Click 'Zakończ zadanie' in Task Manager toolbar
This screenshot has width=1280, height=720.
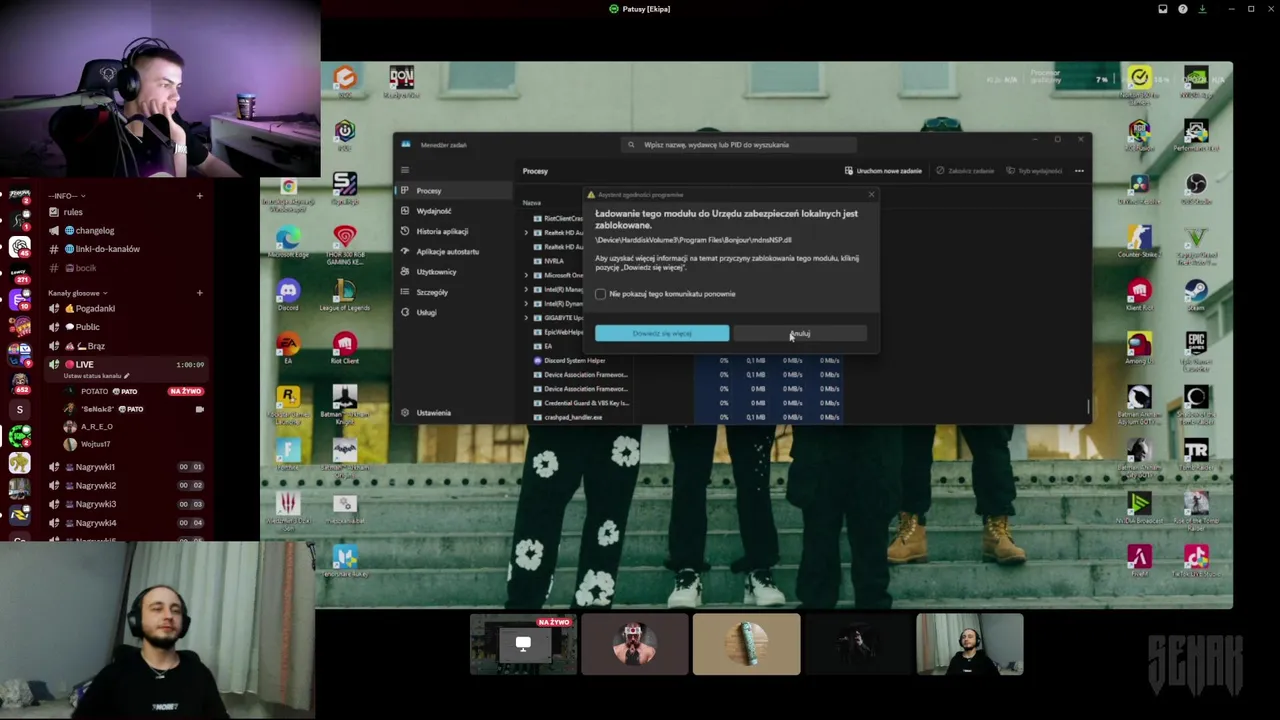[x=965, y=171]
